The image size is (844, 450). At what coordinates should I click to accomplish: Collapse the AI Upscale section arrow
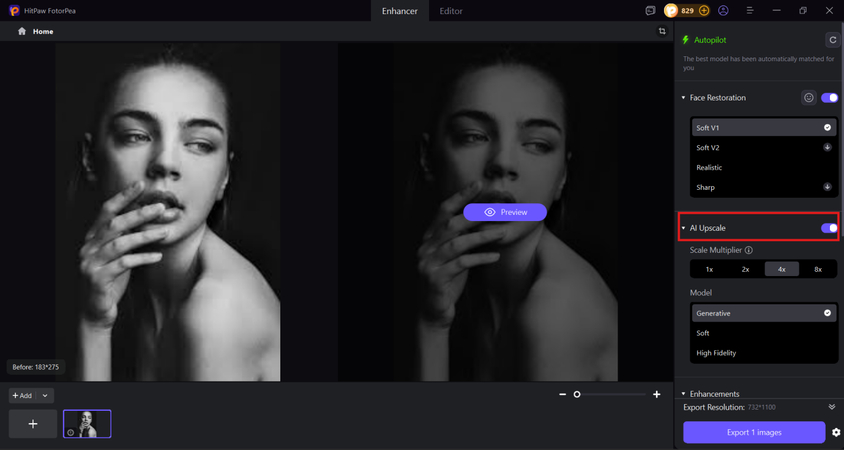pyautogui.click(x=684, y=228)
